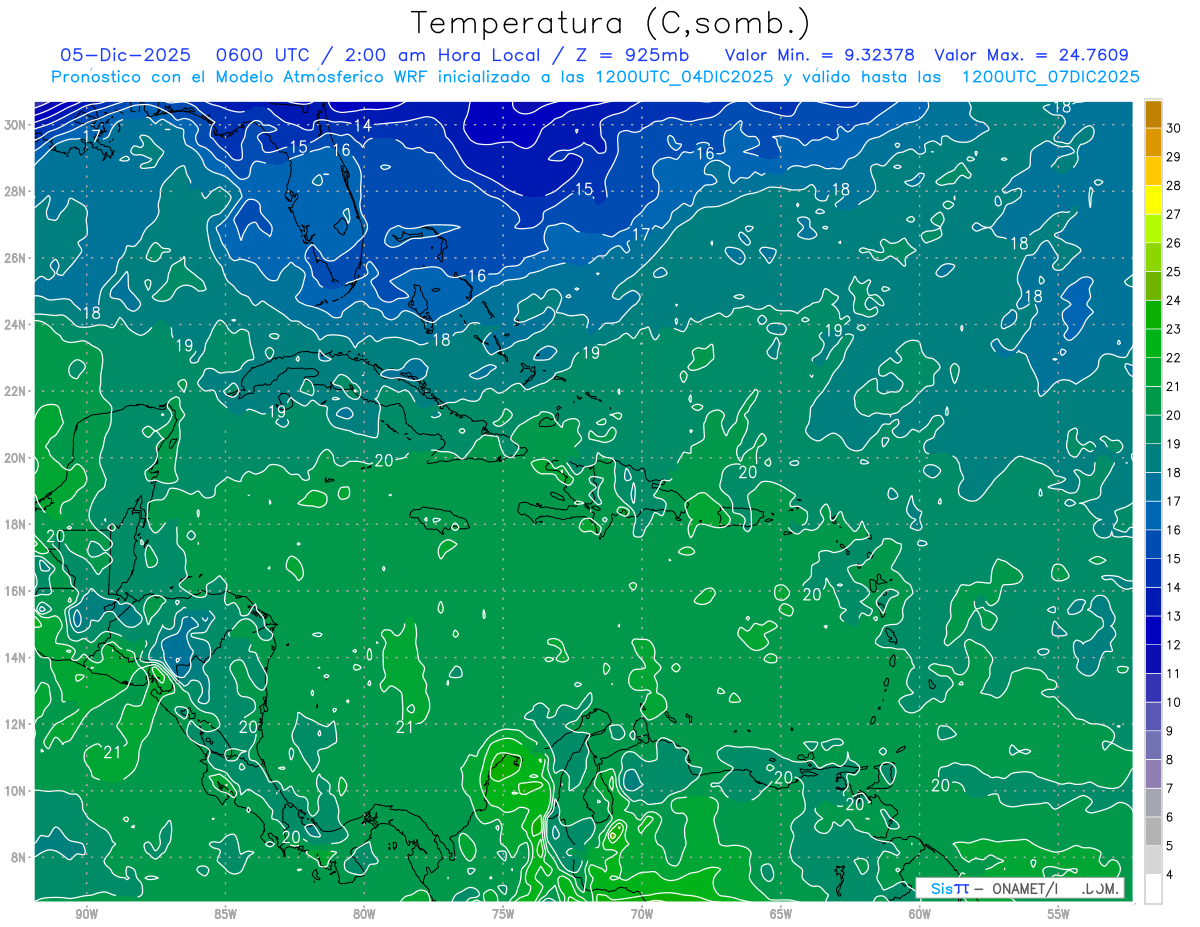Click initialization time '1200UTC_04DIC2025'
This screenshot has width=1200, height=927.
tap(683, 77)
